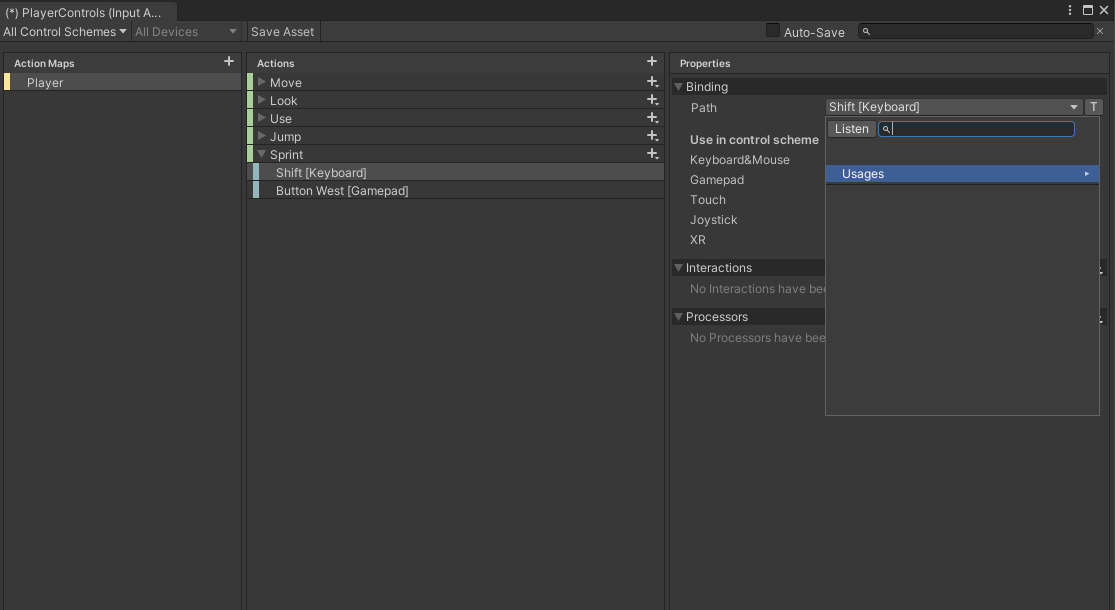Image resolution: width=1115 pixels, height=610 pixels.
Task: Add a new action
Action: (x=652, y=62)
